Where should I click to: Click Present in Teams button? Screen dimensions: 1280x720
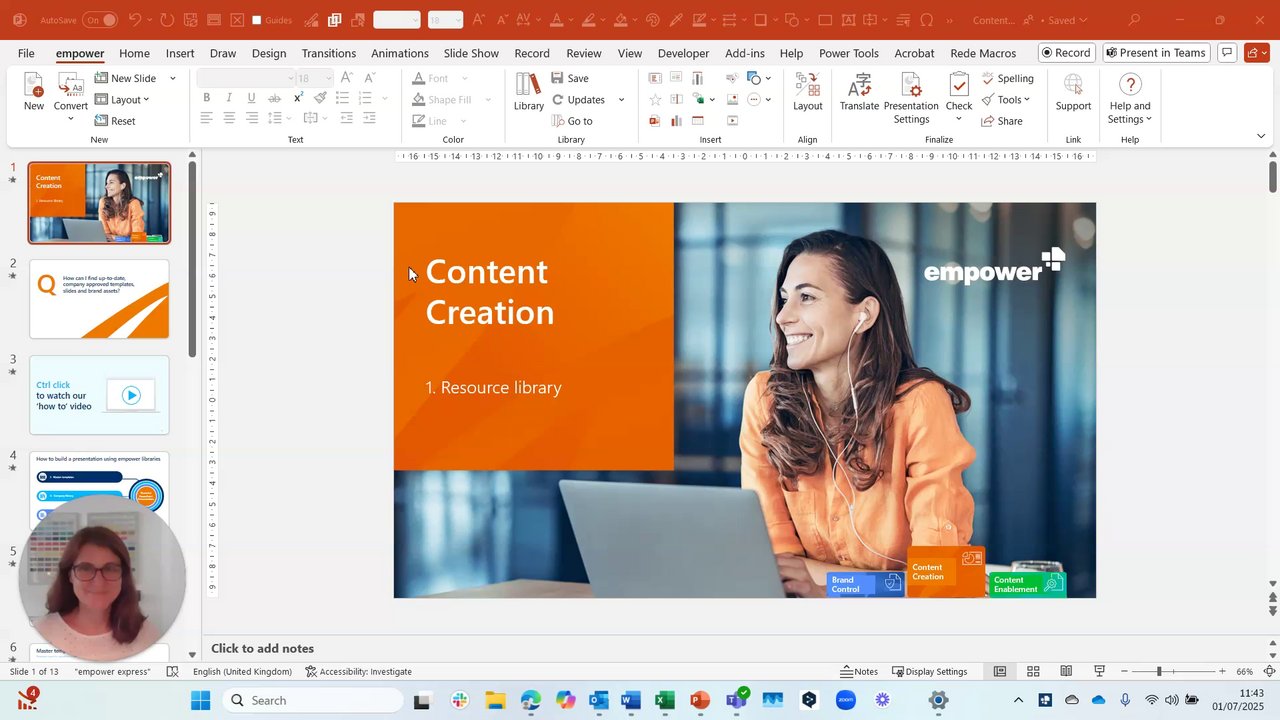click(x=1156, y=53)
